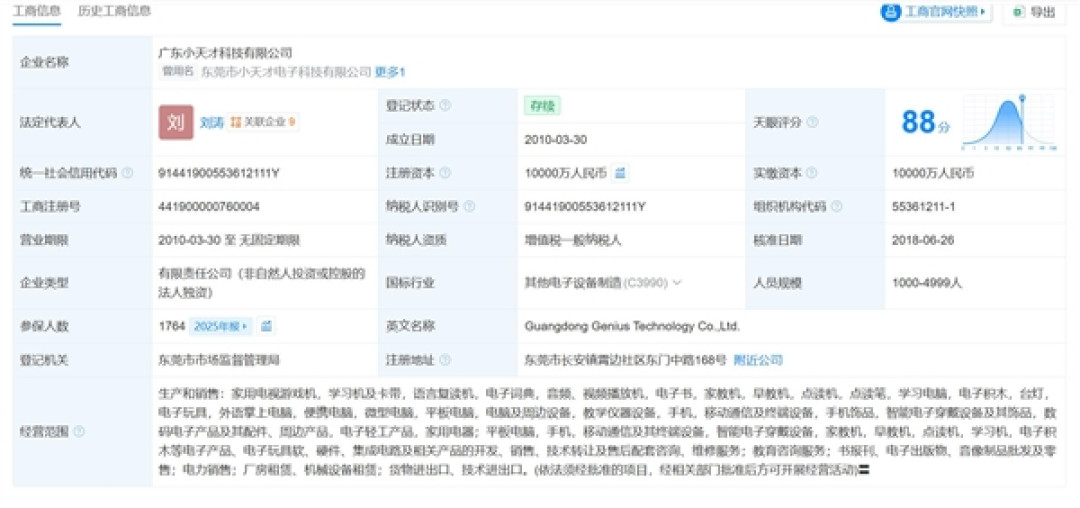Click registration authority 东莞市市场监督管理局

click(x=218, y=360)
